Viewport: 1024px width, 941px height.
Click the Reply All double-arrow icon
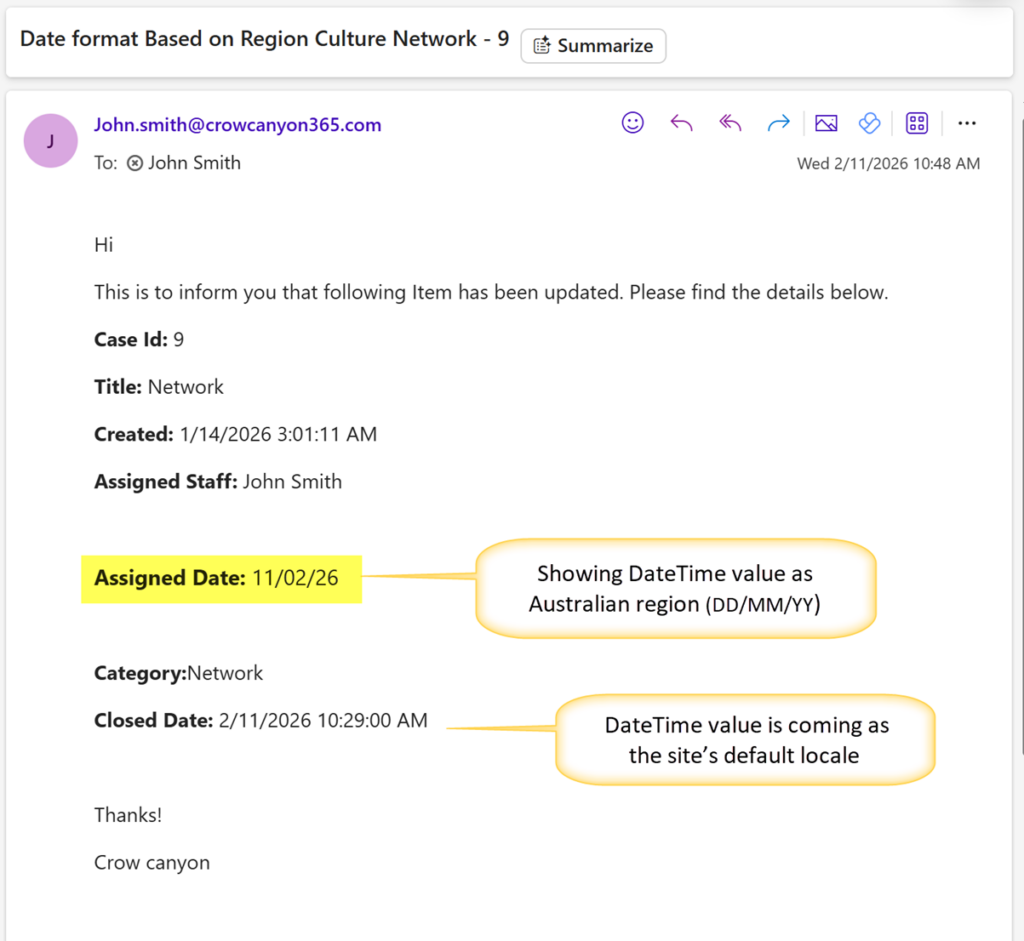tap(730, 123)
